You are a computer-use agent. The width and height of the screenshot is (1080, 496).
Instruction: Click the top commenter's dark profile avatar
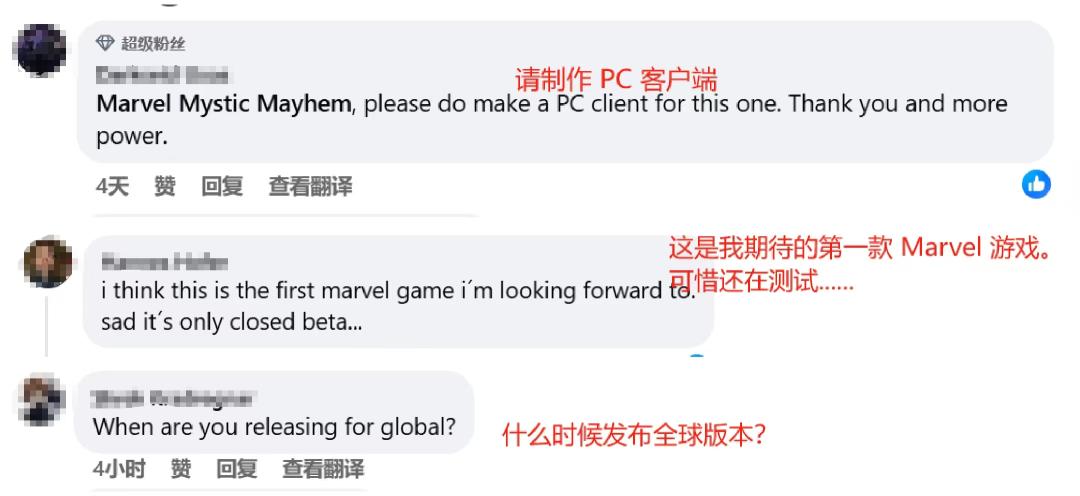click(x=41, y=50)
